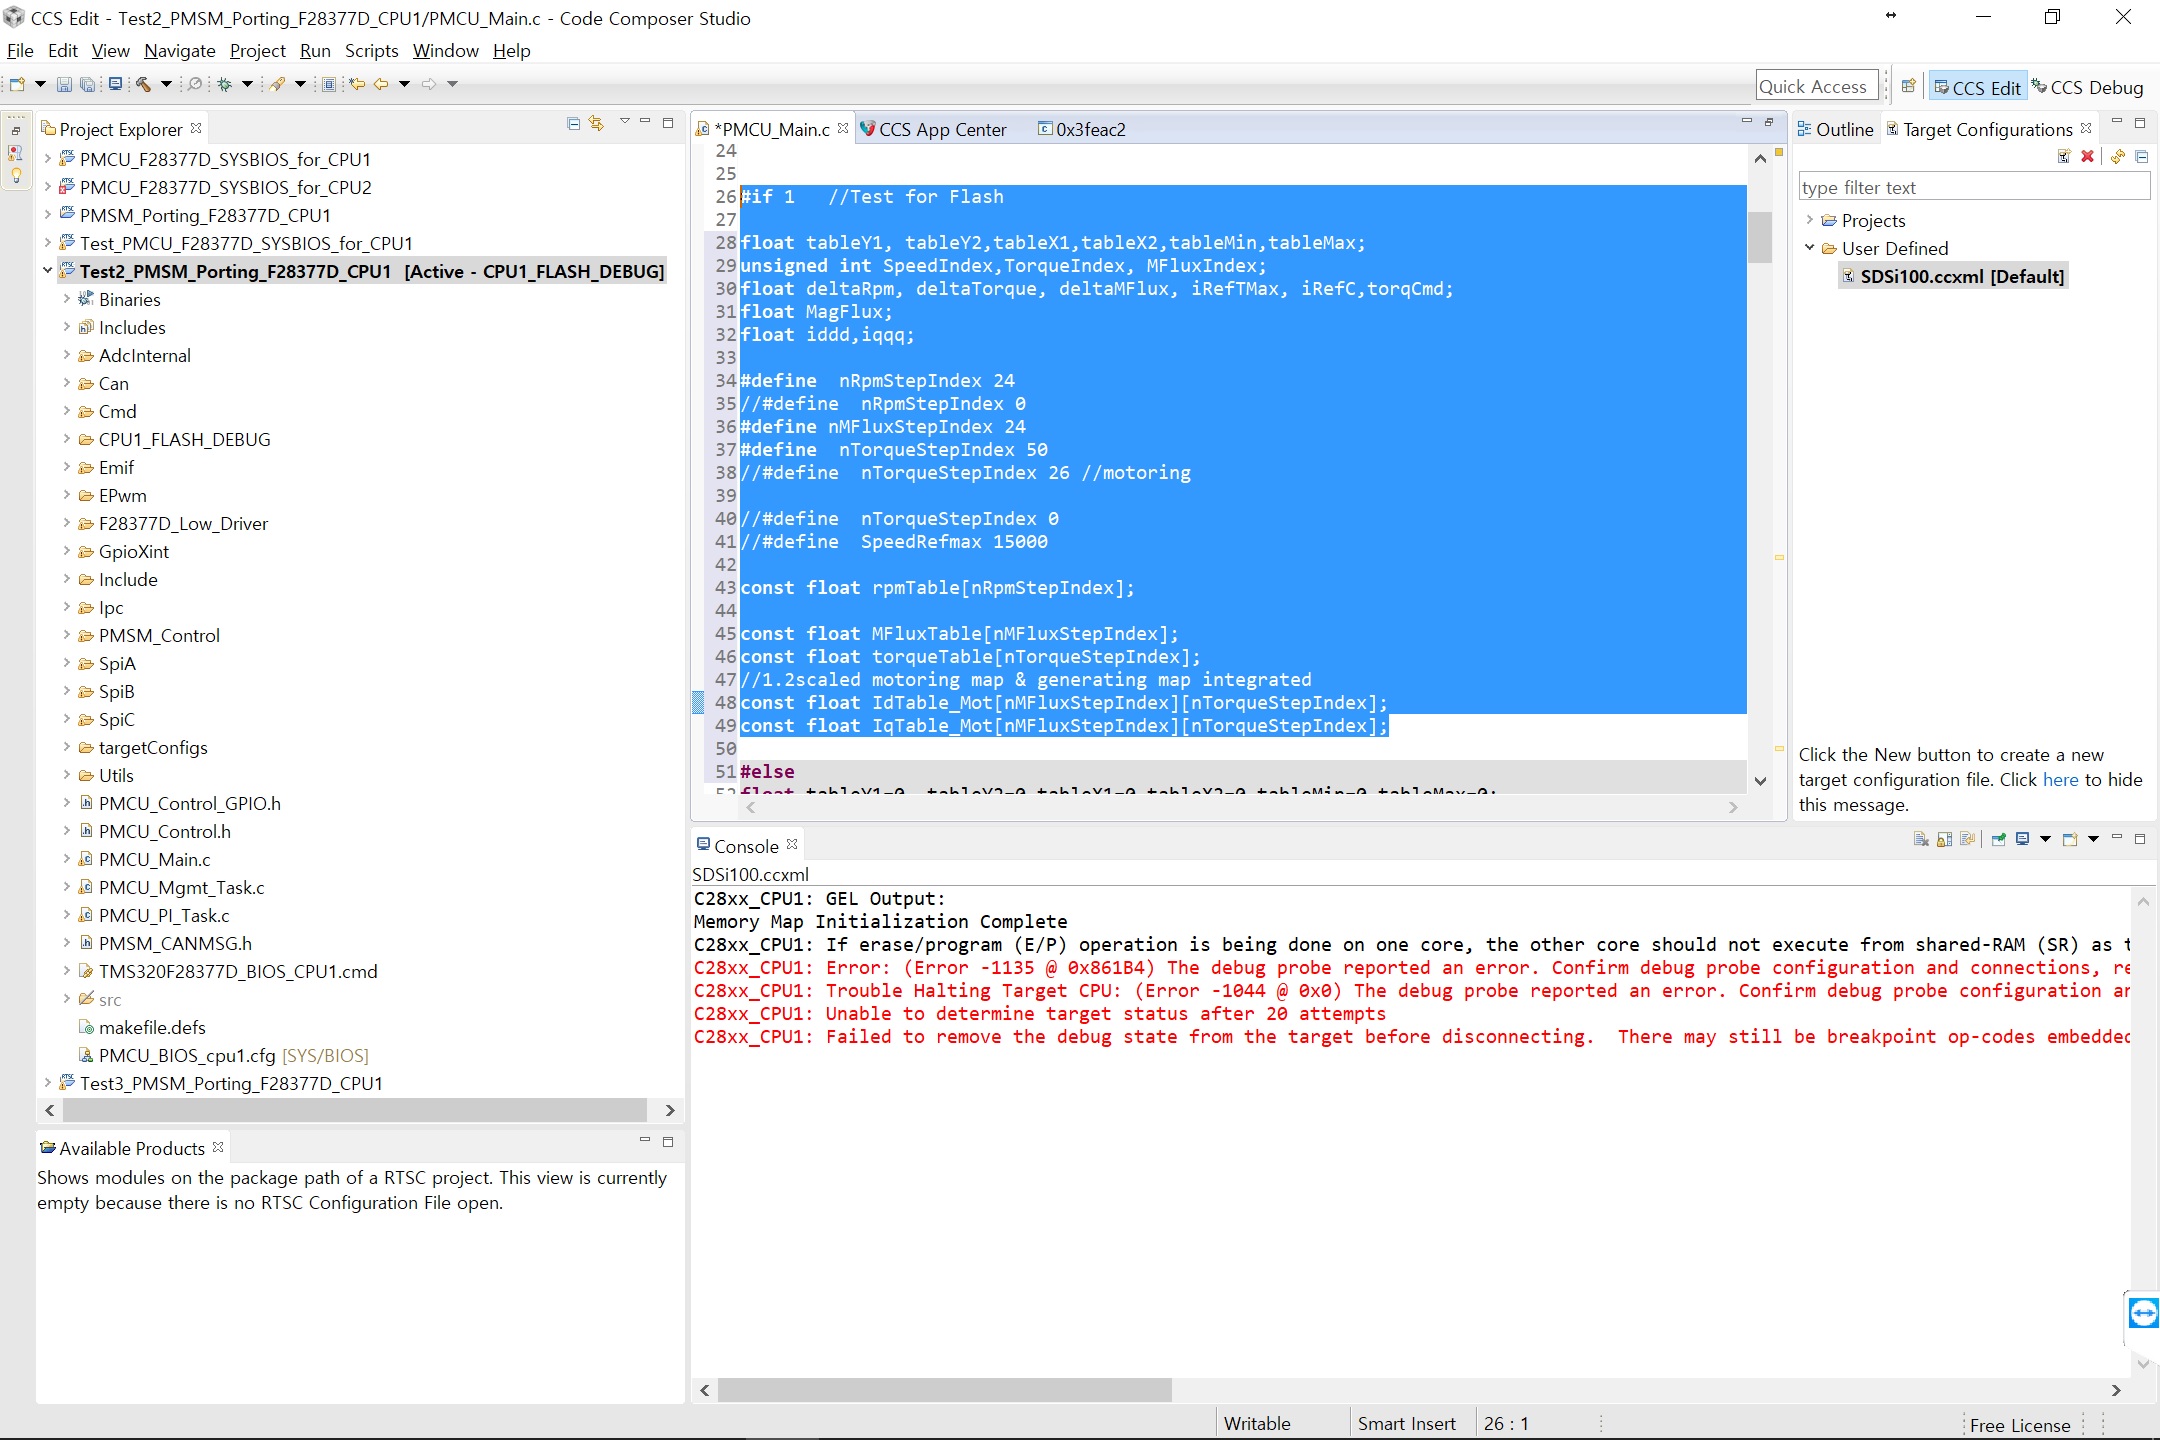Click New Target Configuration icon
The image size is (2160, 1440).
tap(2063, 156)
